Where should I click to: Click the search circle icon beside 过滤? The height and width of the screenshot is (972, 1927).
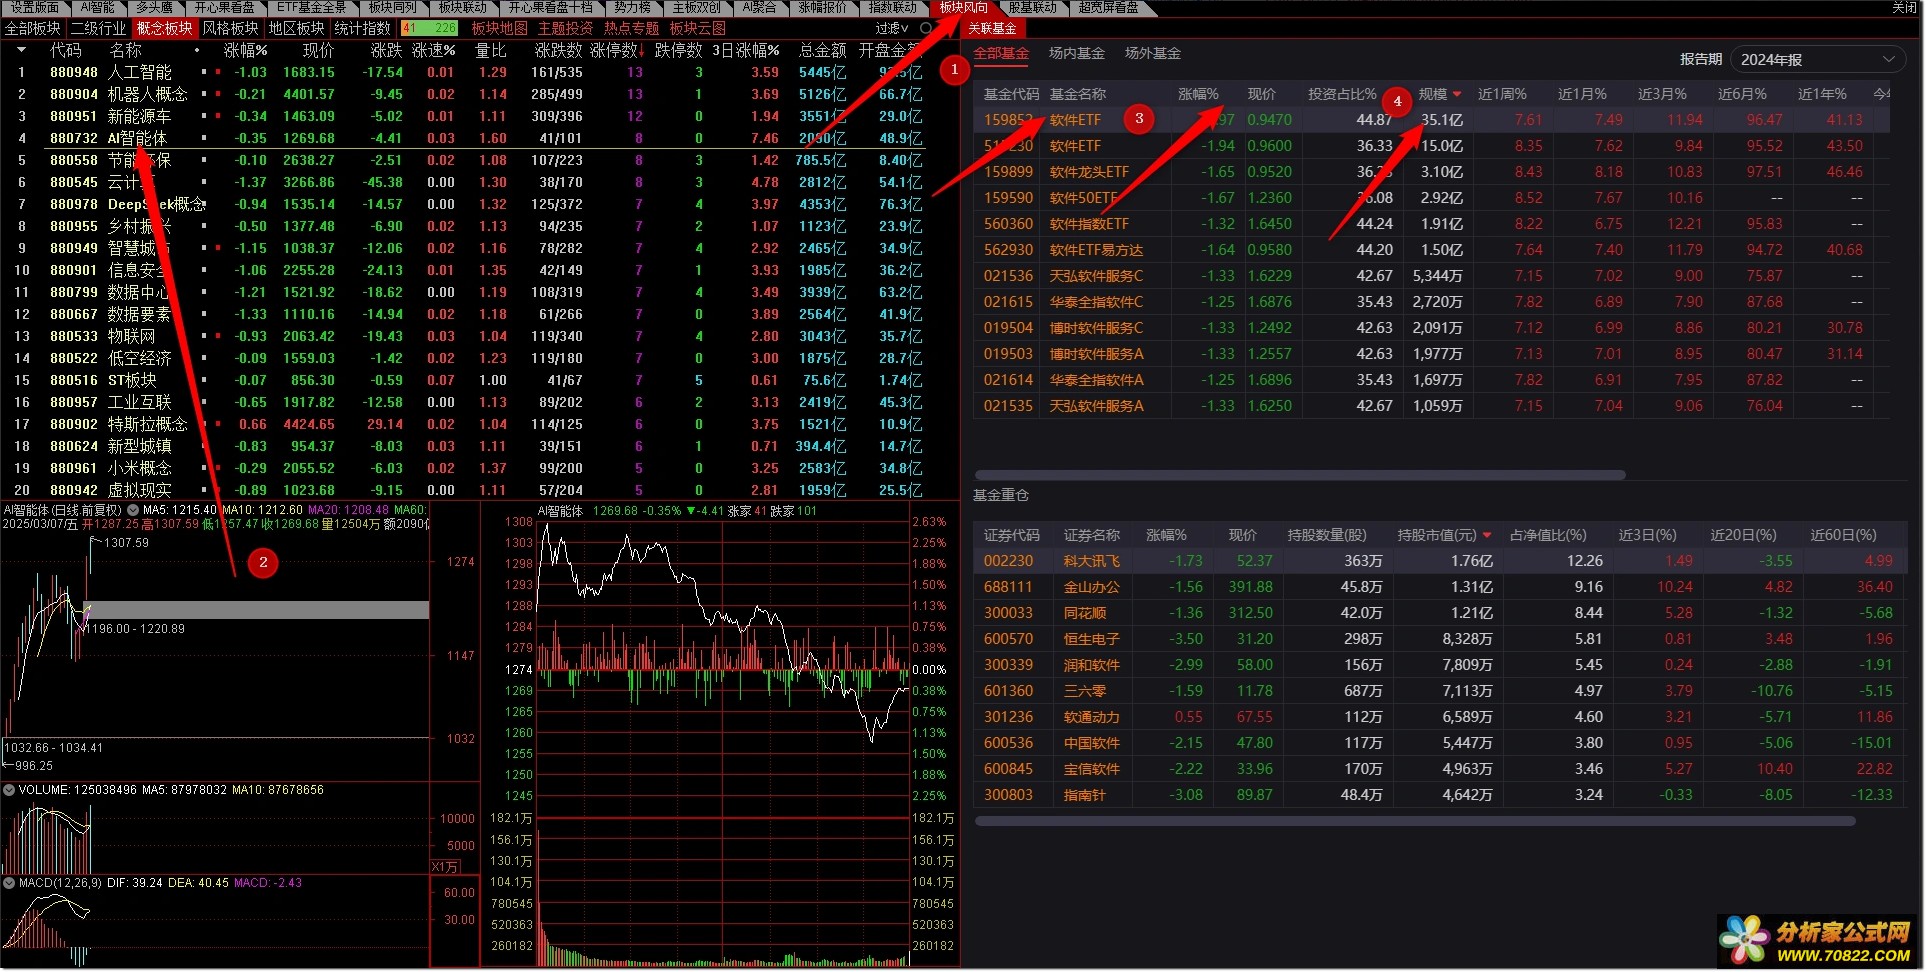(926, 28)
